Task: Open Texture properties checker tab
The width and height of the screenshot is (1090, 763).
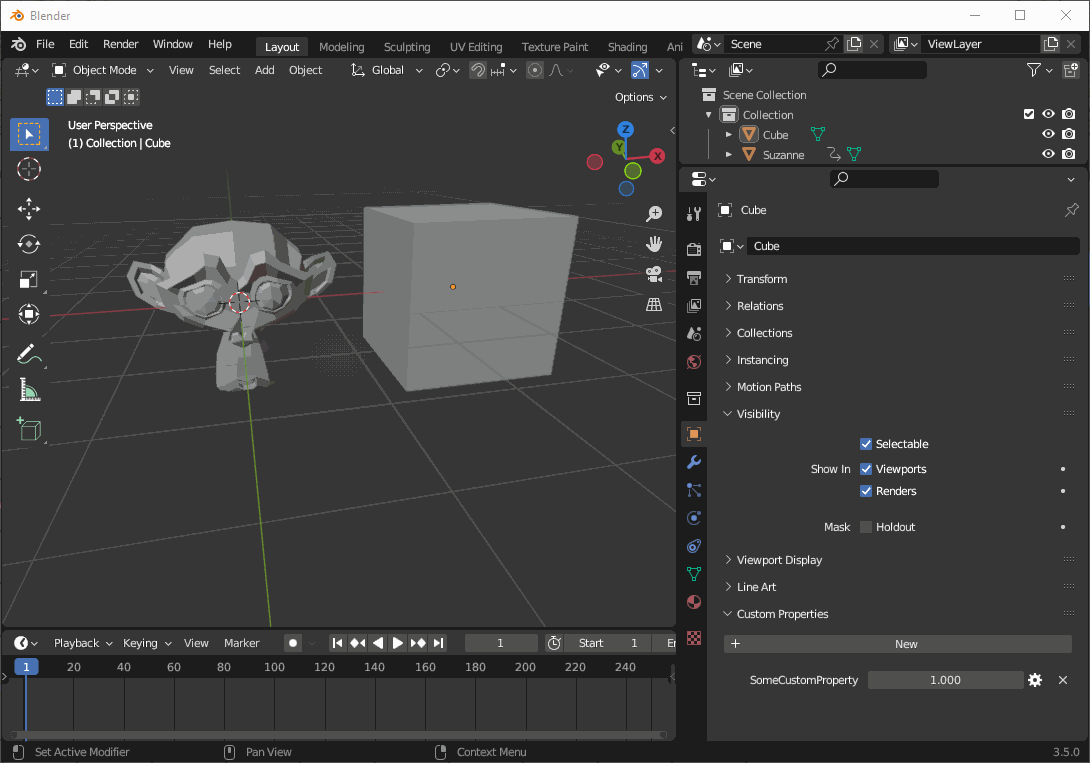Action: (x=694, y=638)
